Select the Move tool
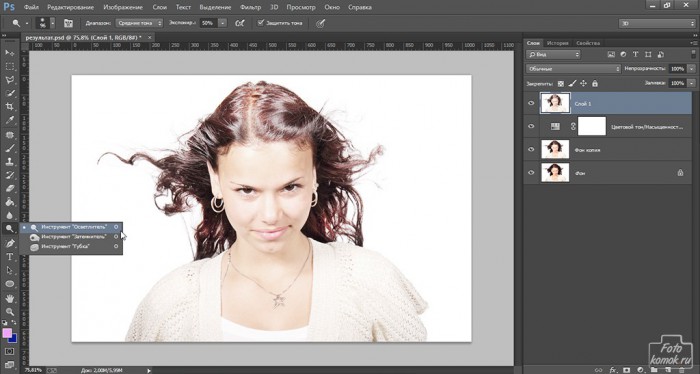This screenshot has width=700, height=374. pyautogui.click(x=9, y=53)
